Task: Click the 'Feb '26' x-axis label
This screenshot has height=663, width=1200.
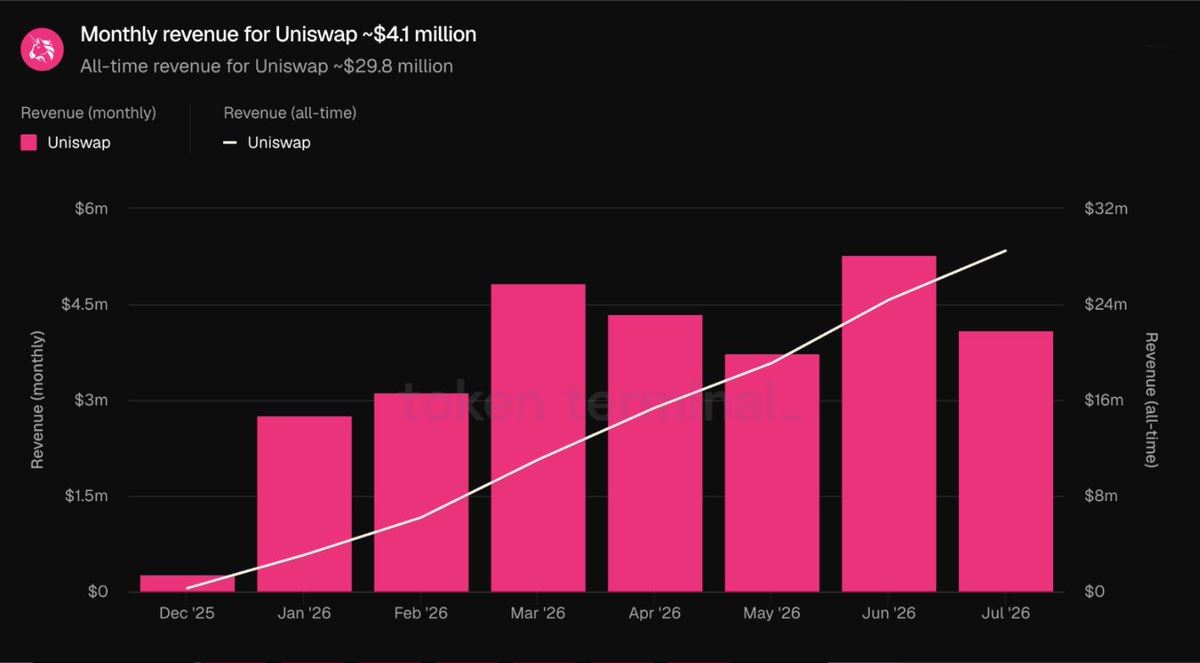Action: click(x=421, y=613)
